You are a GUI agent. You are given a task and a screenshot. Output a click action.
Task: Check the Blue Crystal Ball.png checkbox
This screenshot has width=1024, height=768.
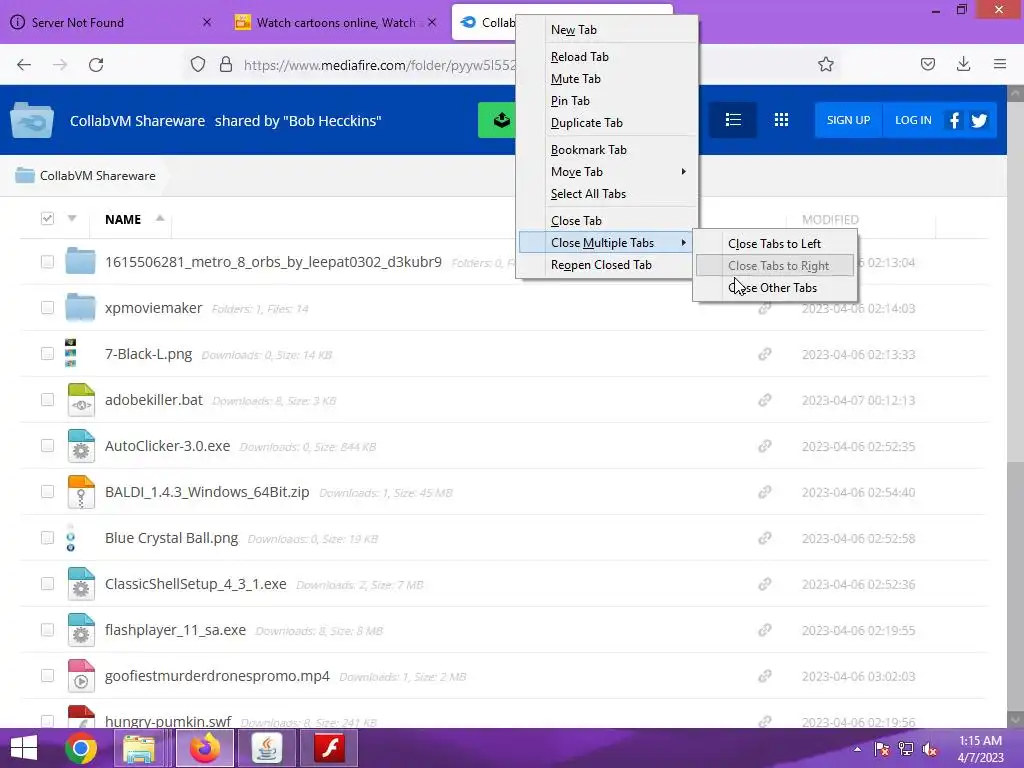tap(47, 537)
